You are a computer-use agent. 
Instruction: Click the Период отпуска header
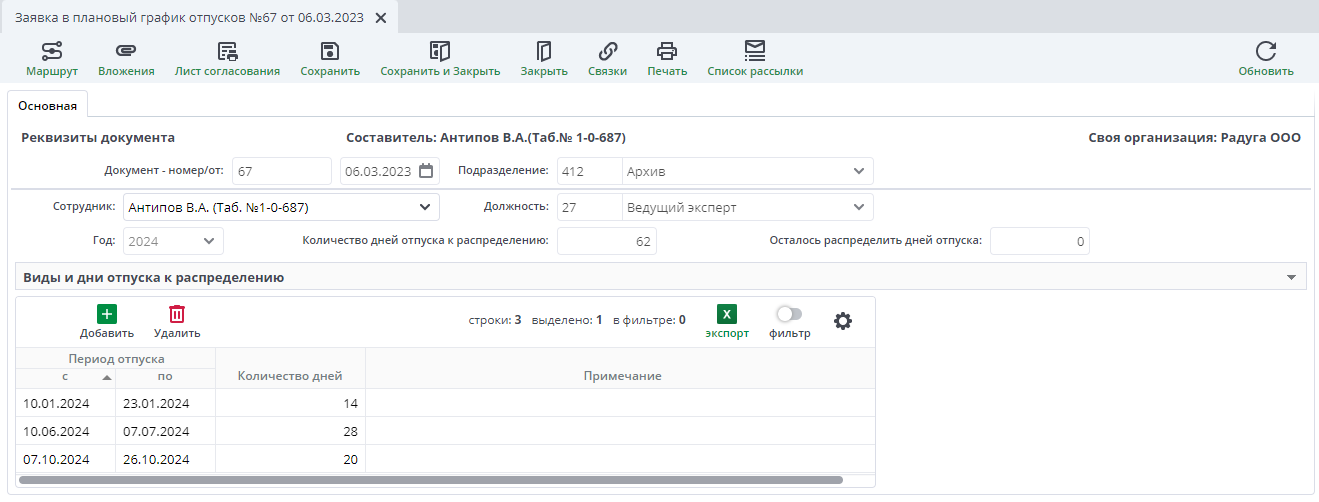(x=116, y=358)
